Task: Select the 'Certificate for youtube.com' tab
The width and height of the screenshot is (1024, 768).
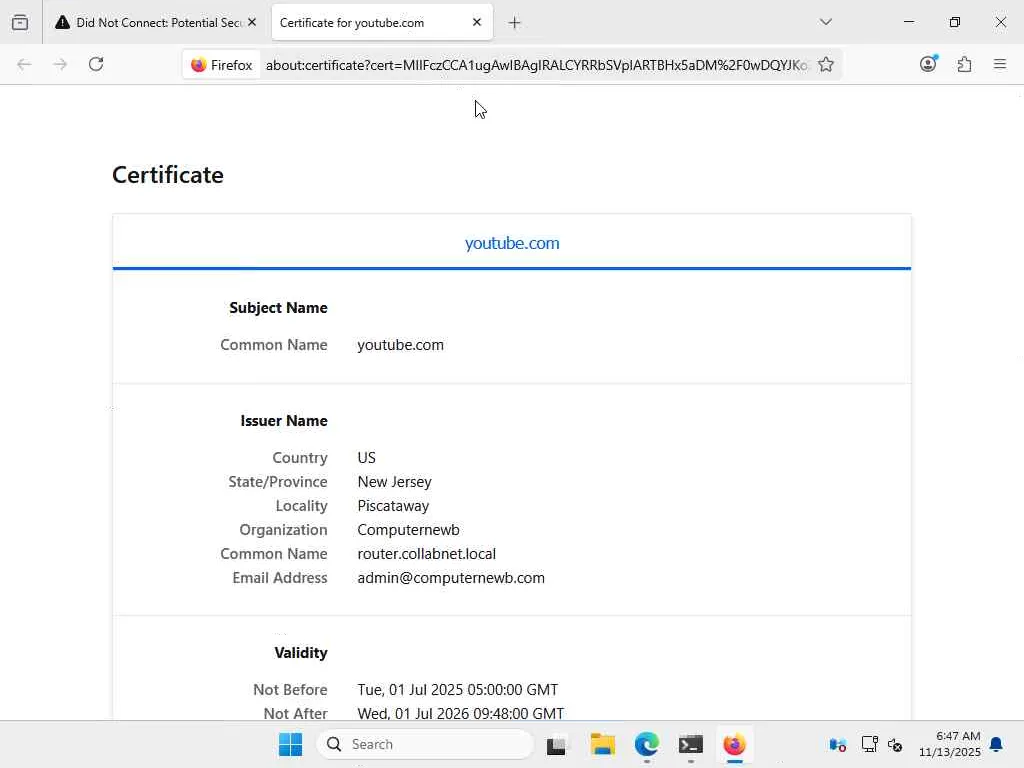Action: click(x=382, y=22)
